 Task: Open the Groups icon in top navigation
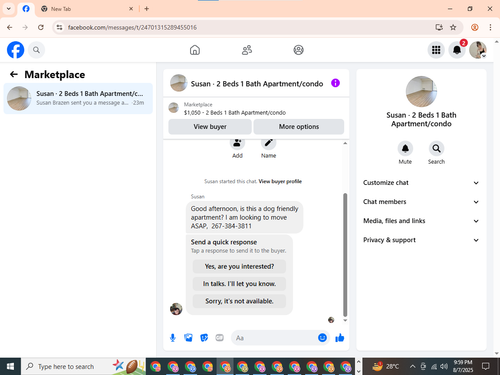click(298, 50)
